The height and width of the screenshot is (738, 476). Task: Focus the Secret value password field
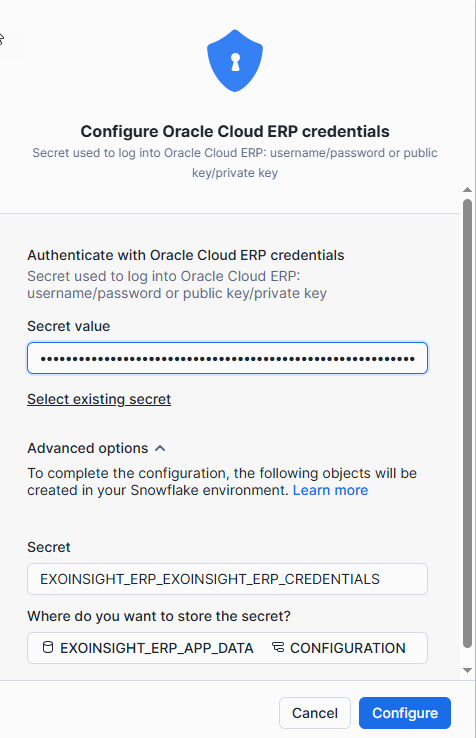coord(227,358)
